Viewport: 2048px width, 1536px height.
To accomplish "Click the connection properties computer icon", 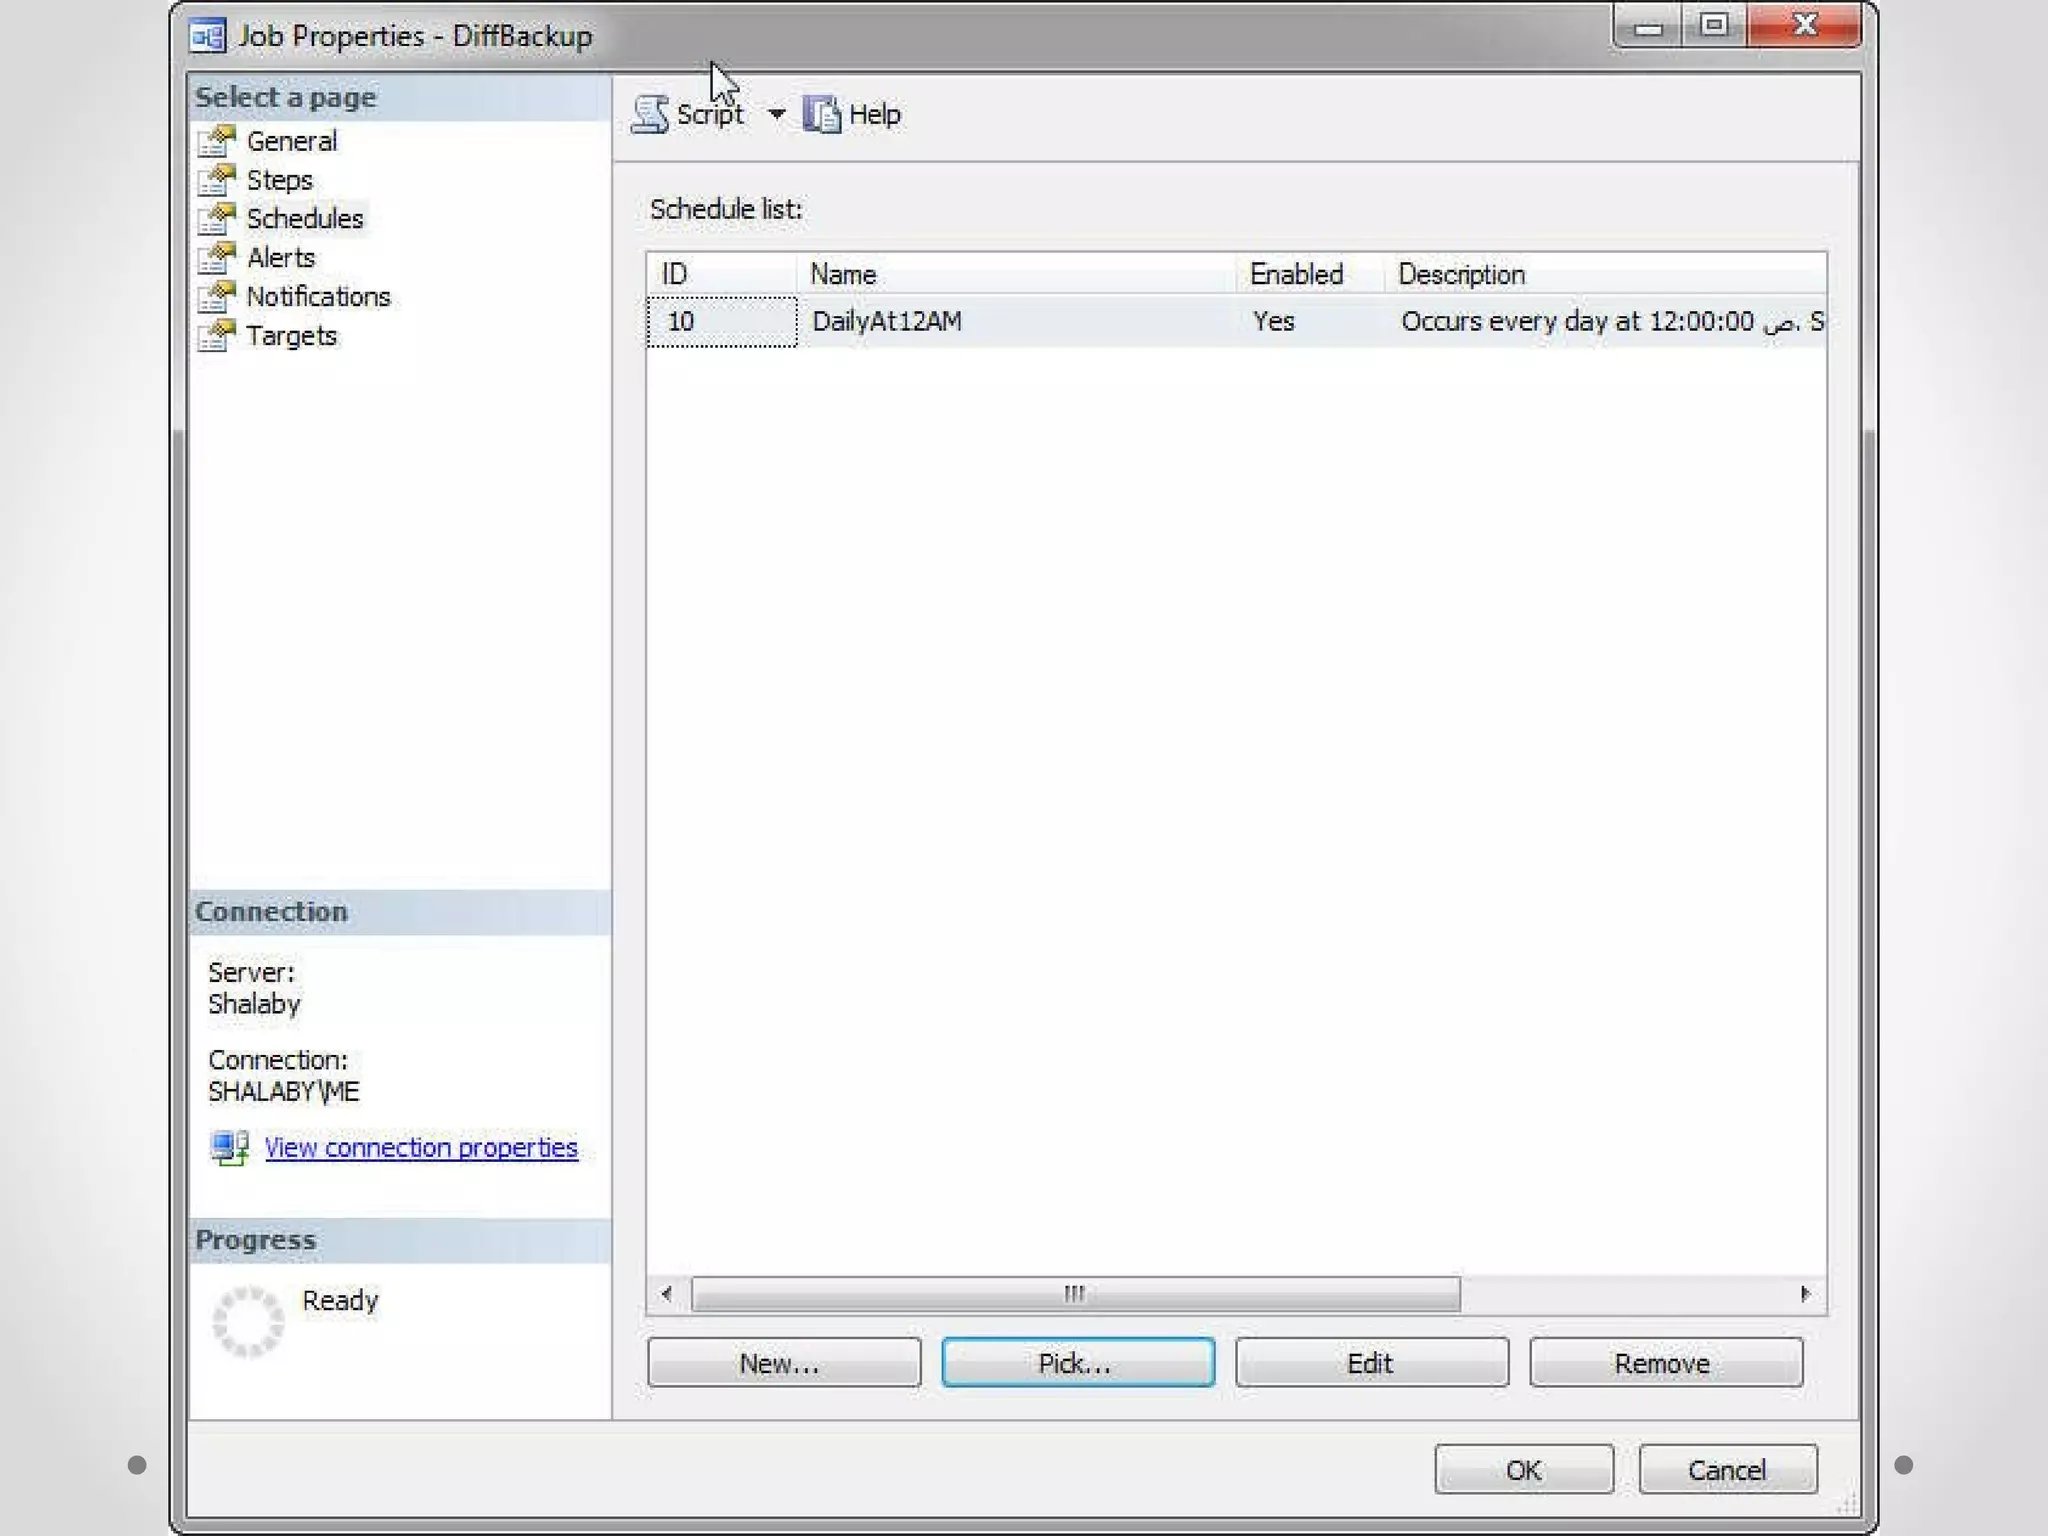I will tap(230, 1147).
